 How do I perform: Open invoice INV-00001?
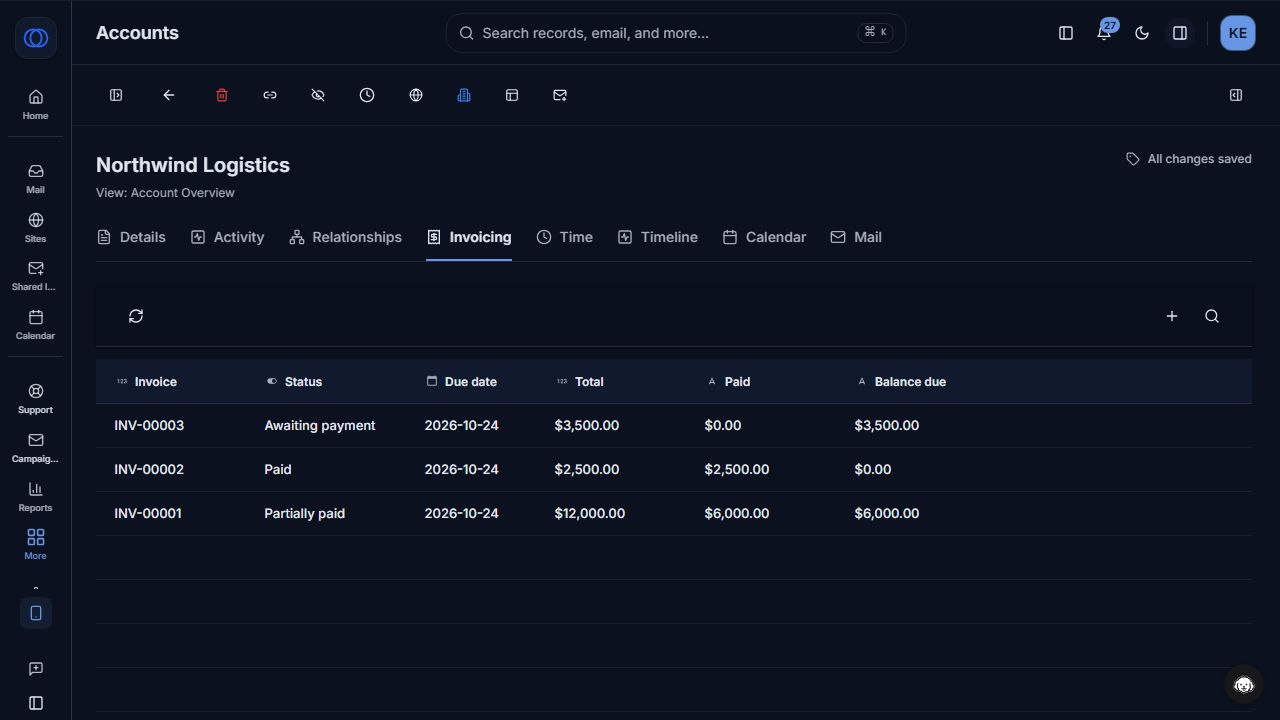click(x=148, y=513)
